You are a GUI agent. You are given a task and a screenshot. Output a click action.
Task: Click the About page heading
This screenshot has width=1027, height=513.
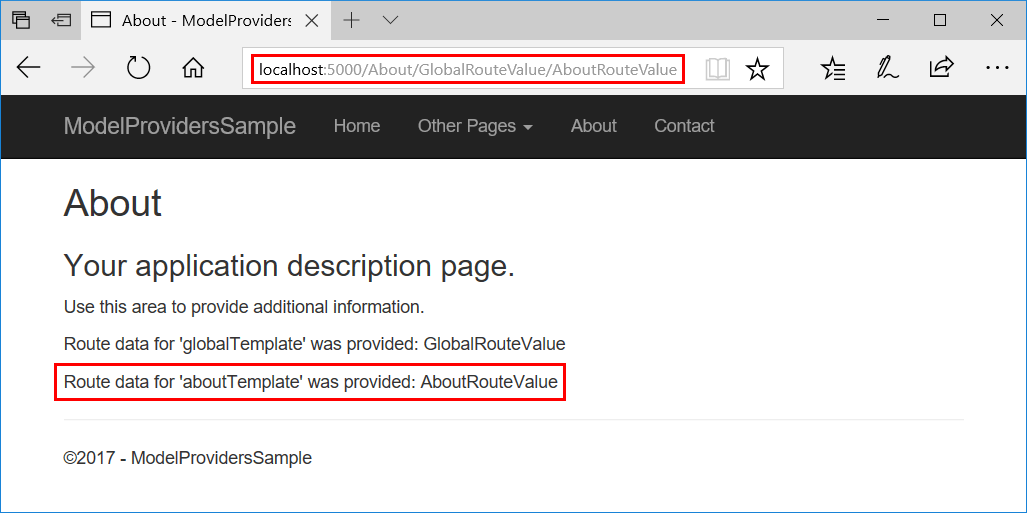(x=113, y=202)
